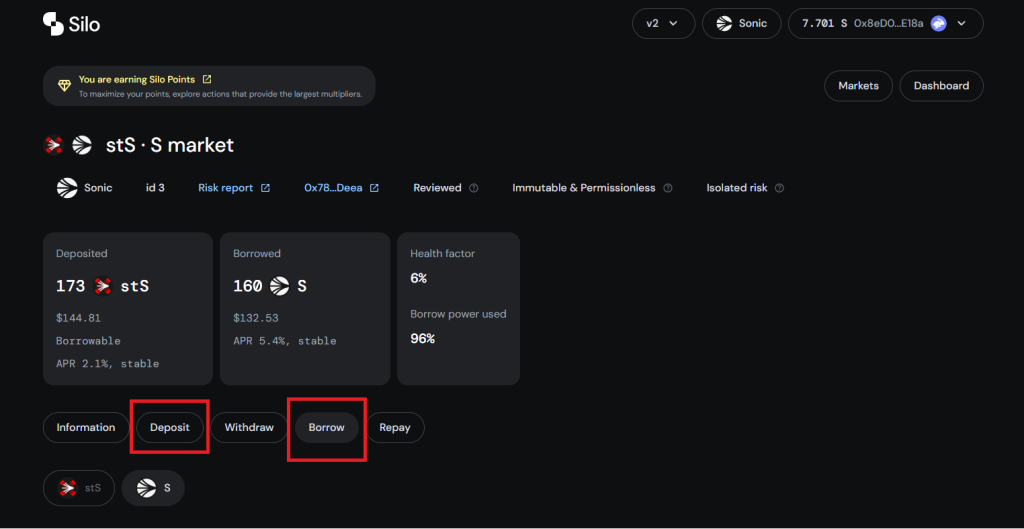Open the v2 version dropdown
1024x529 pixels.
pyautogui.click(x=664, y=24)
